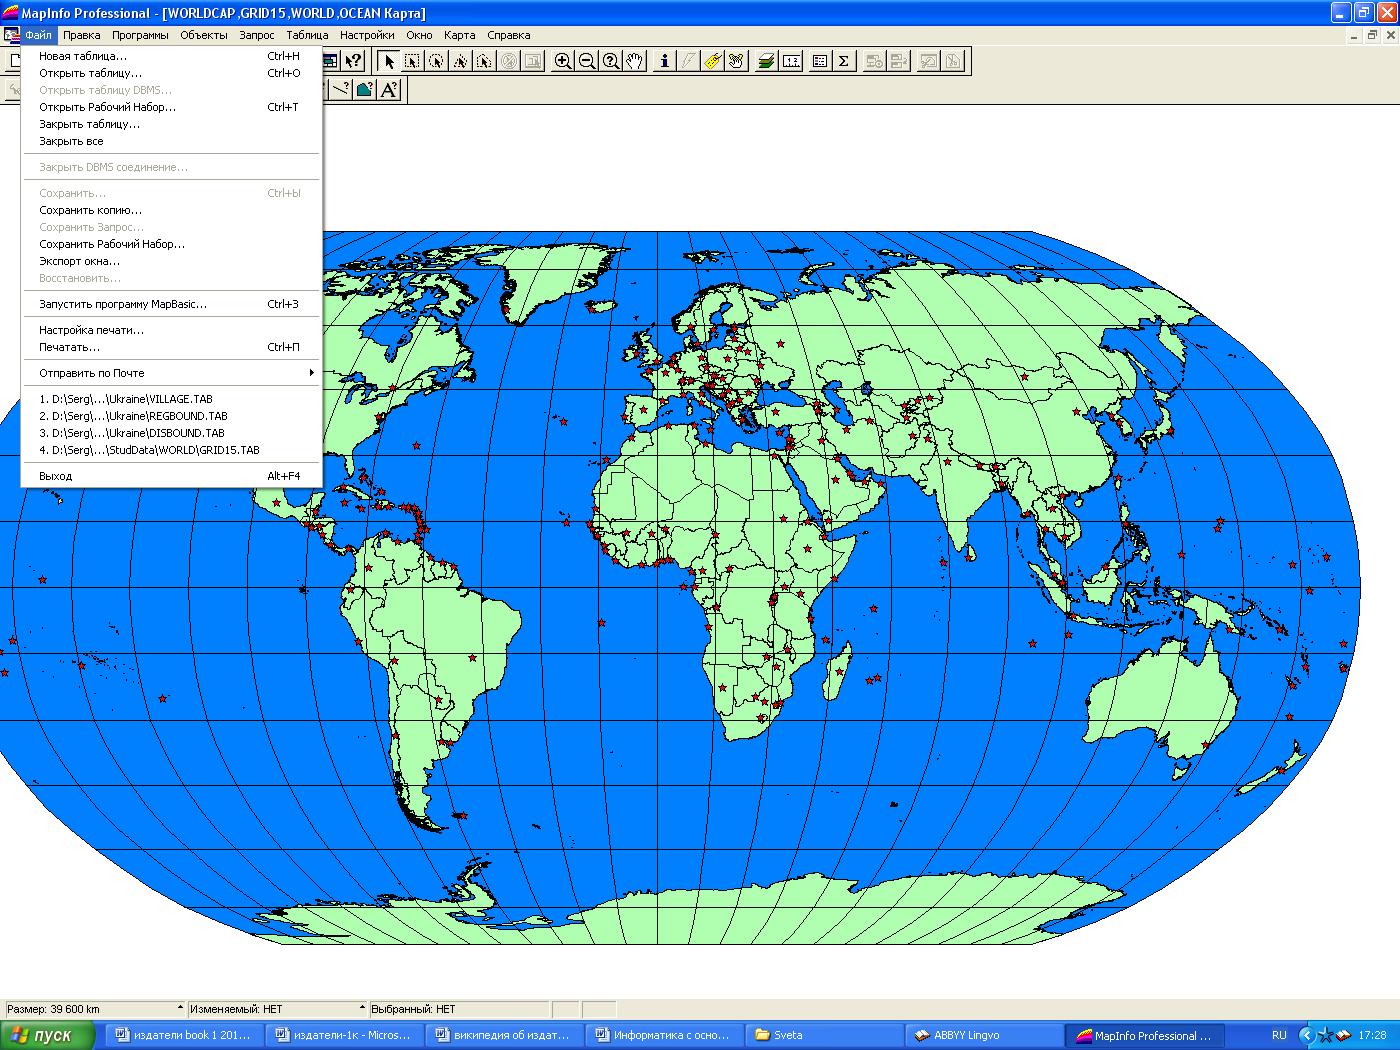Select the Ruler distance tool
This screenshot has height=1050, width=1400.
tap(791, 61)
